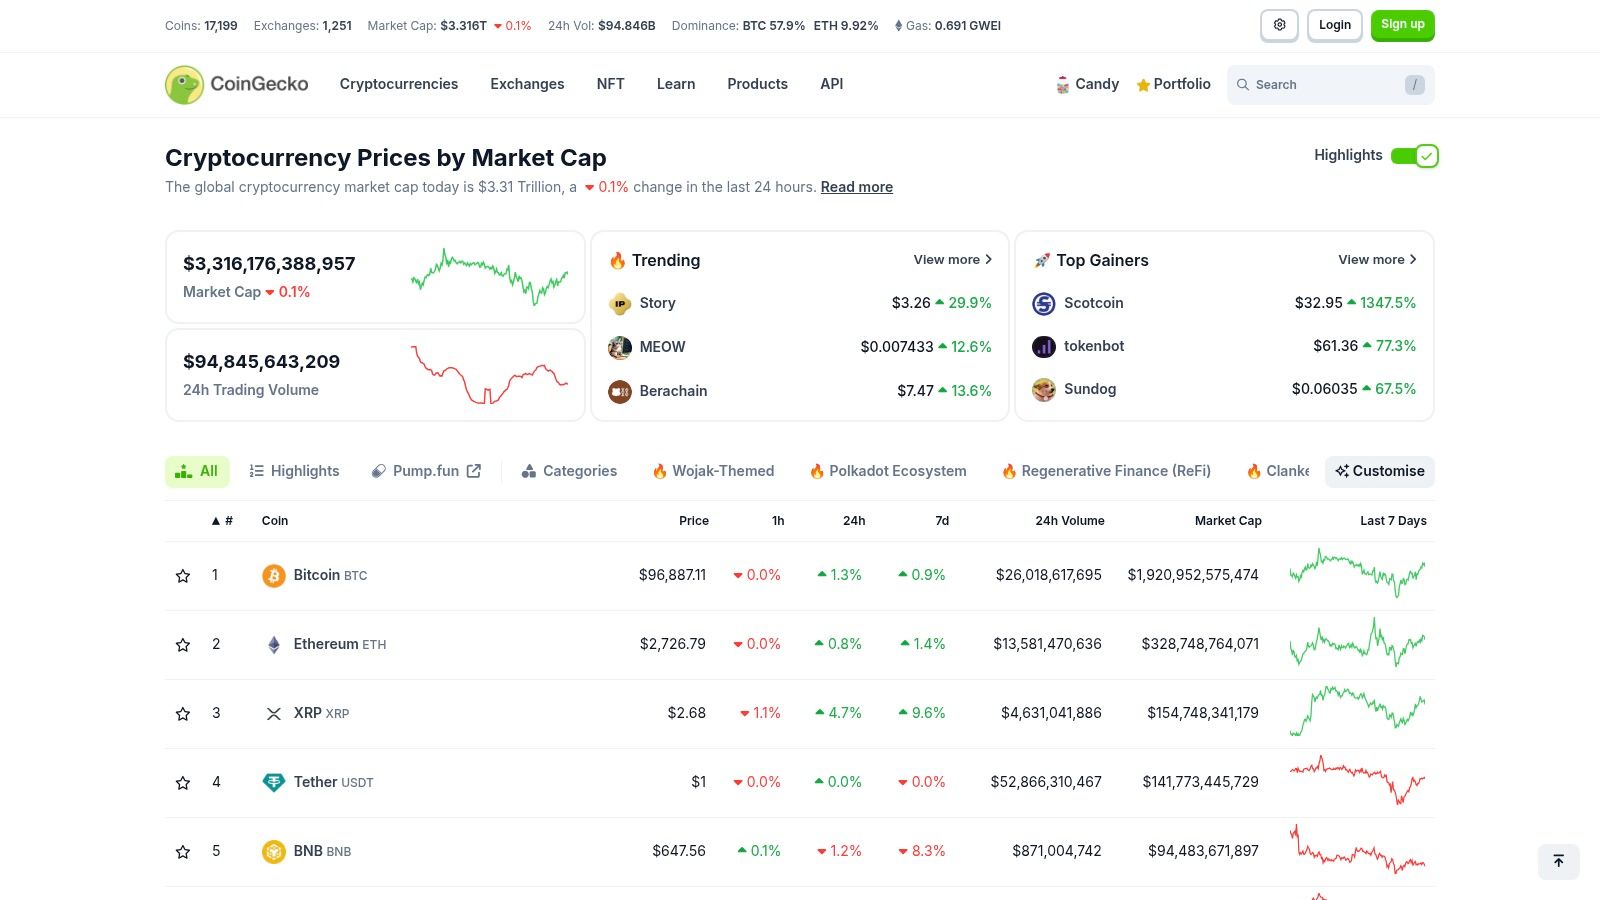
Task: Click the Scotcoin icon in Top Gainers
Action: pos(1044,304)
